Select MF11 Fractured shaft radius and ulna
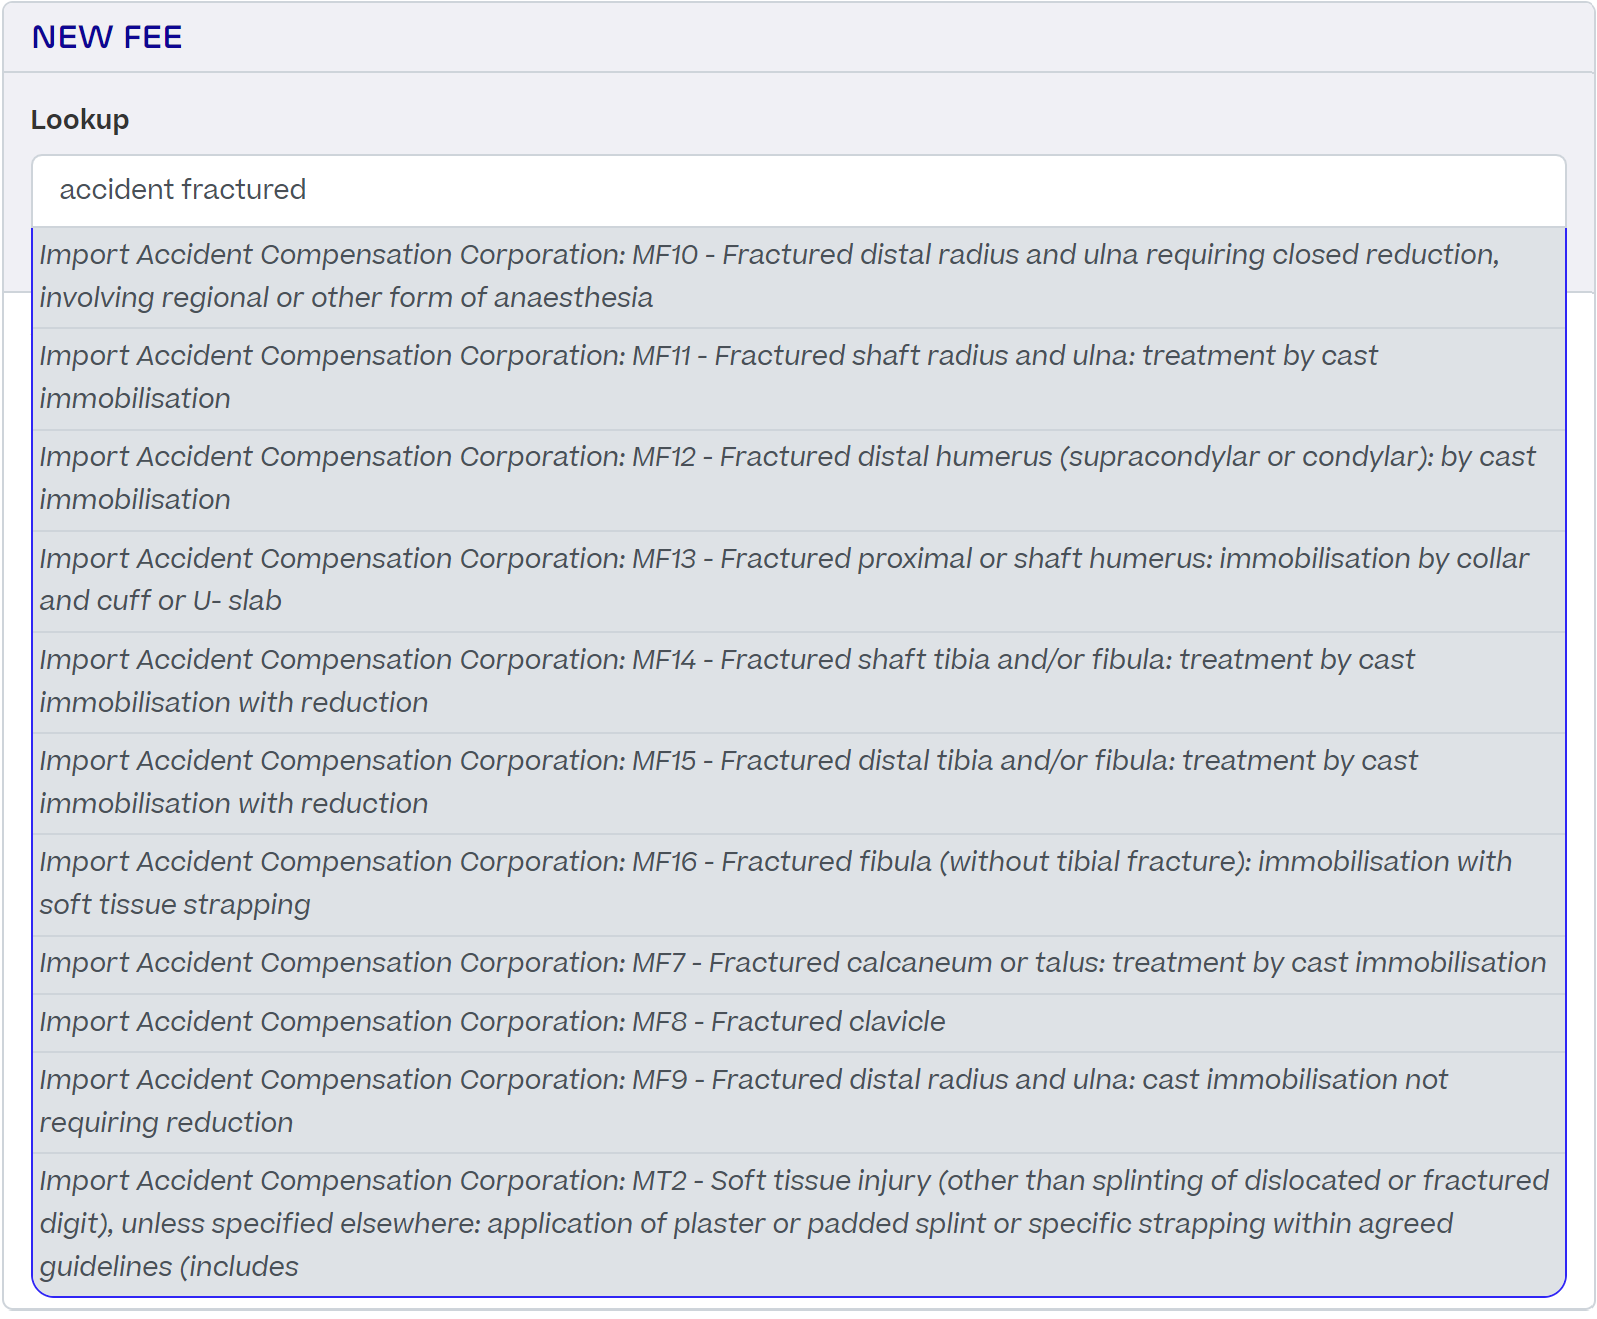 coord(798,378)
